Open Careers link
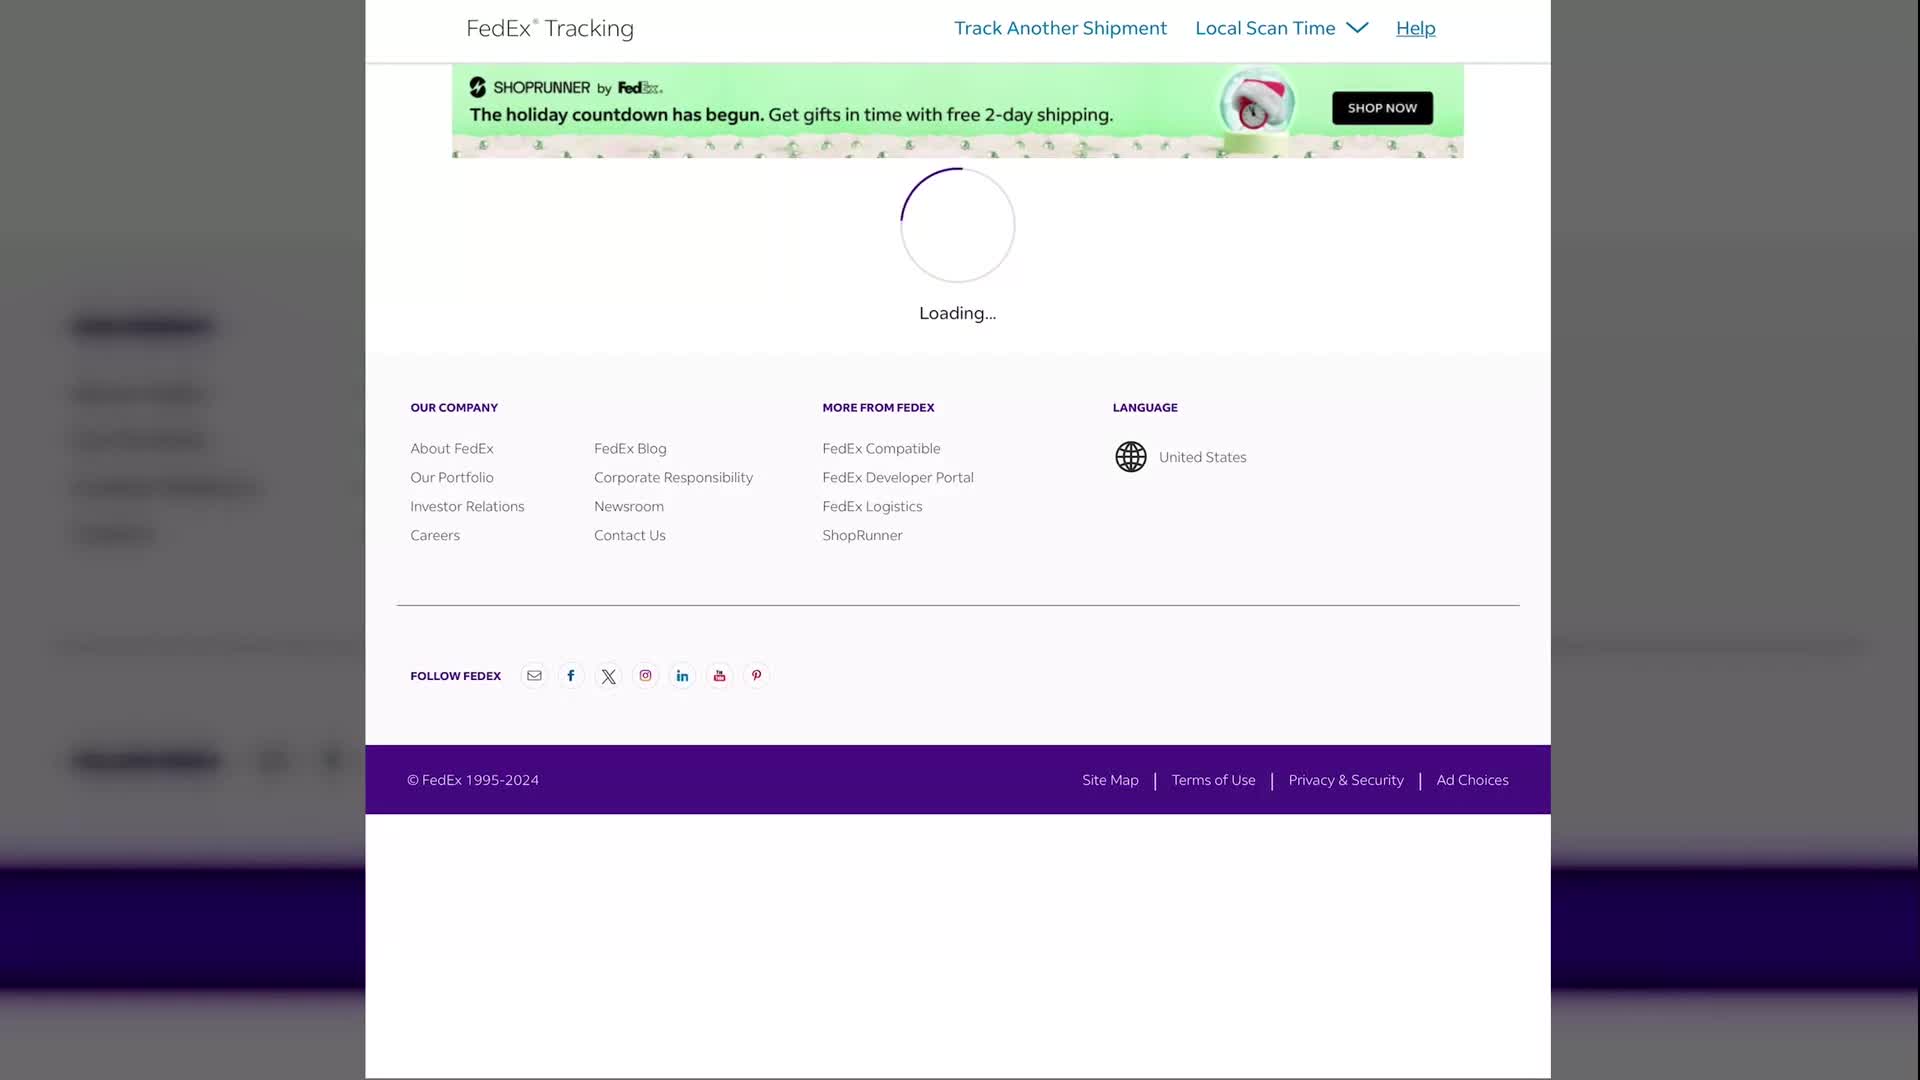 435,536
